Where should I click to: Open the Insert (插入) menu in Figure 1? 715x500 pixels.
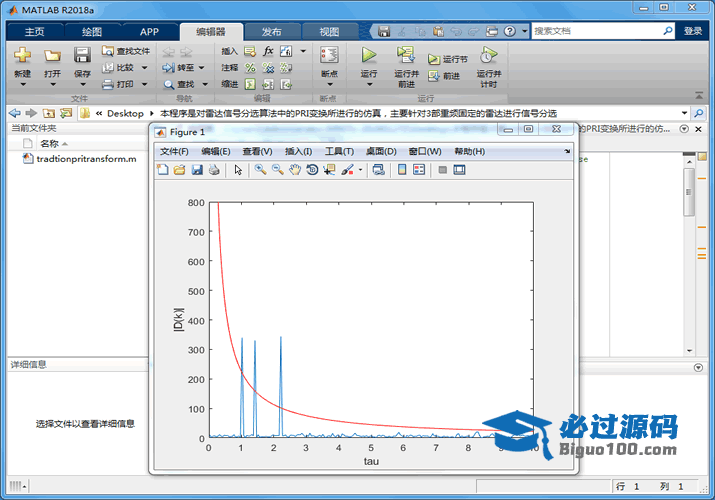click(298, 151)
